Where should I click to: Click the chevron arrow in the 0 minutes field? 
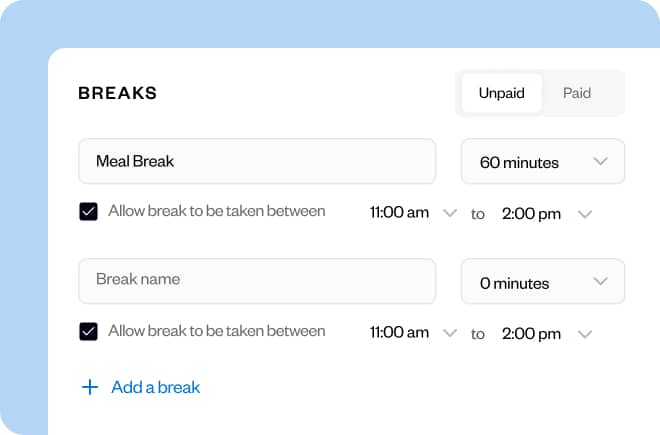click(x=600, y=282)
